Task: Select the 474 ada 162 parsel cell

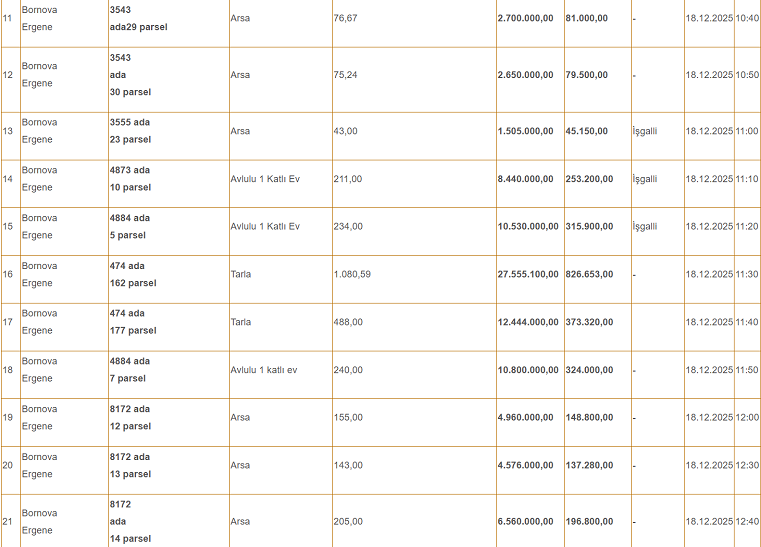Action: click(x=132, y=274)
